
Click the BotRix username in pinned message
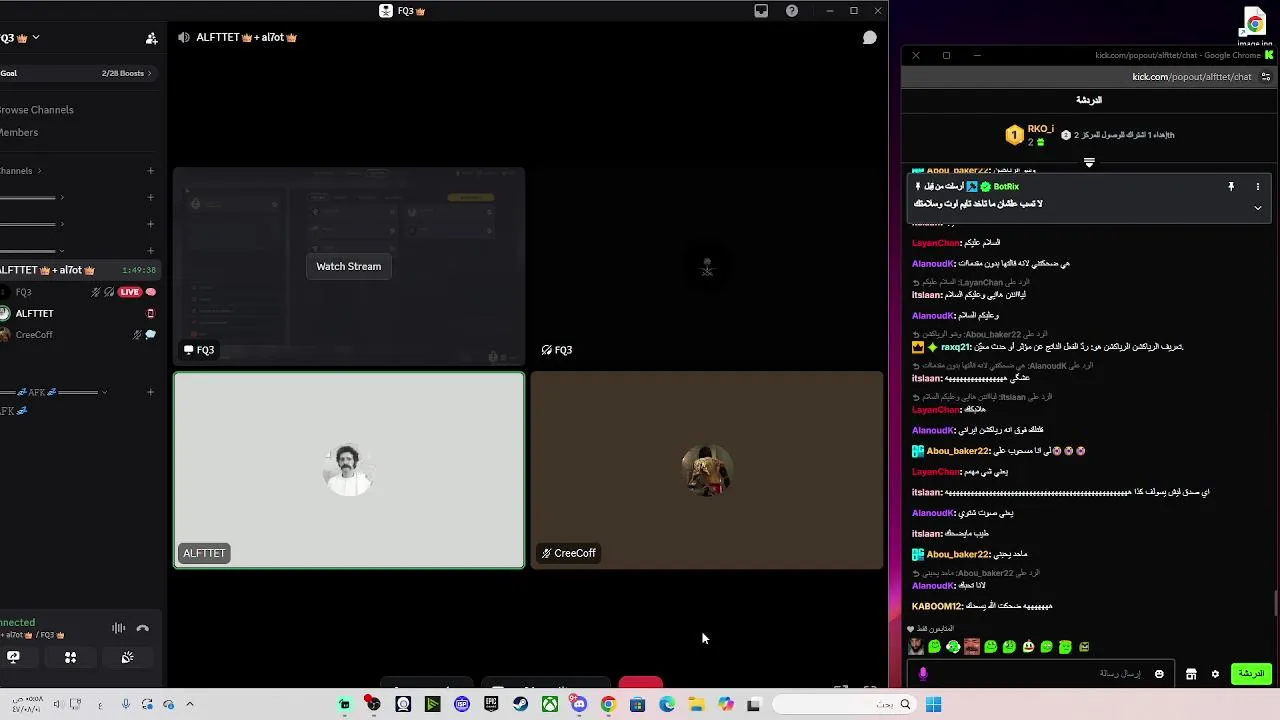tap(1006, 187)
